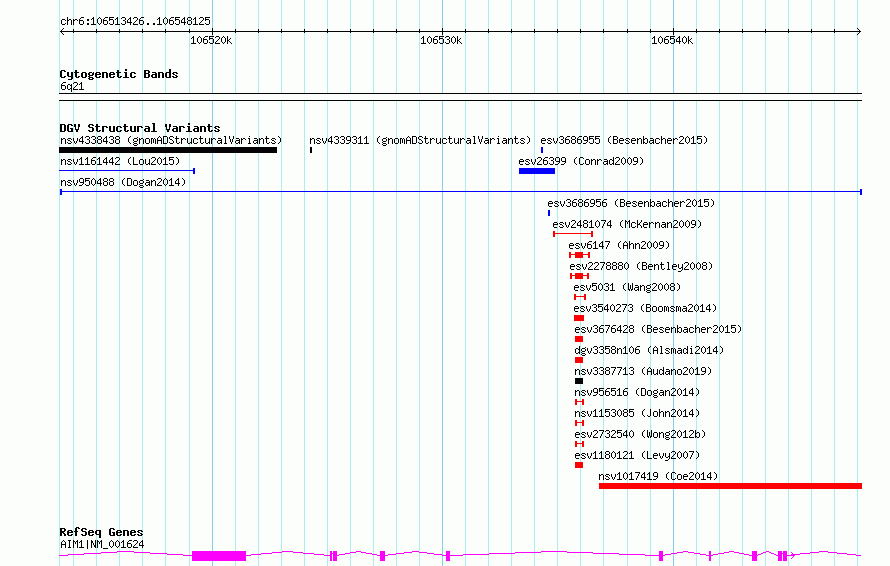Viewport: 890px width, 566px height.
Task: Click the esv6147 red variant glyph
Action: click(580, 255)
